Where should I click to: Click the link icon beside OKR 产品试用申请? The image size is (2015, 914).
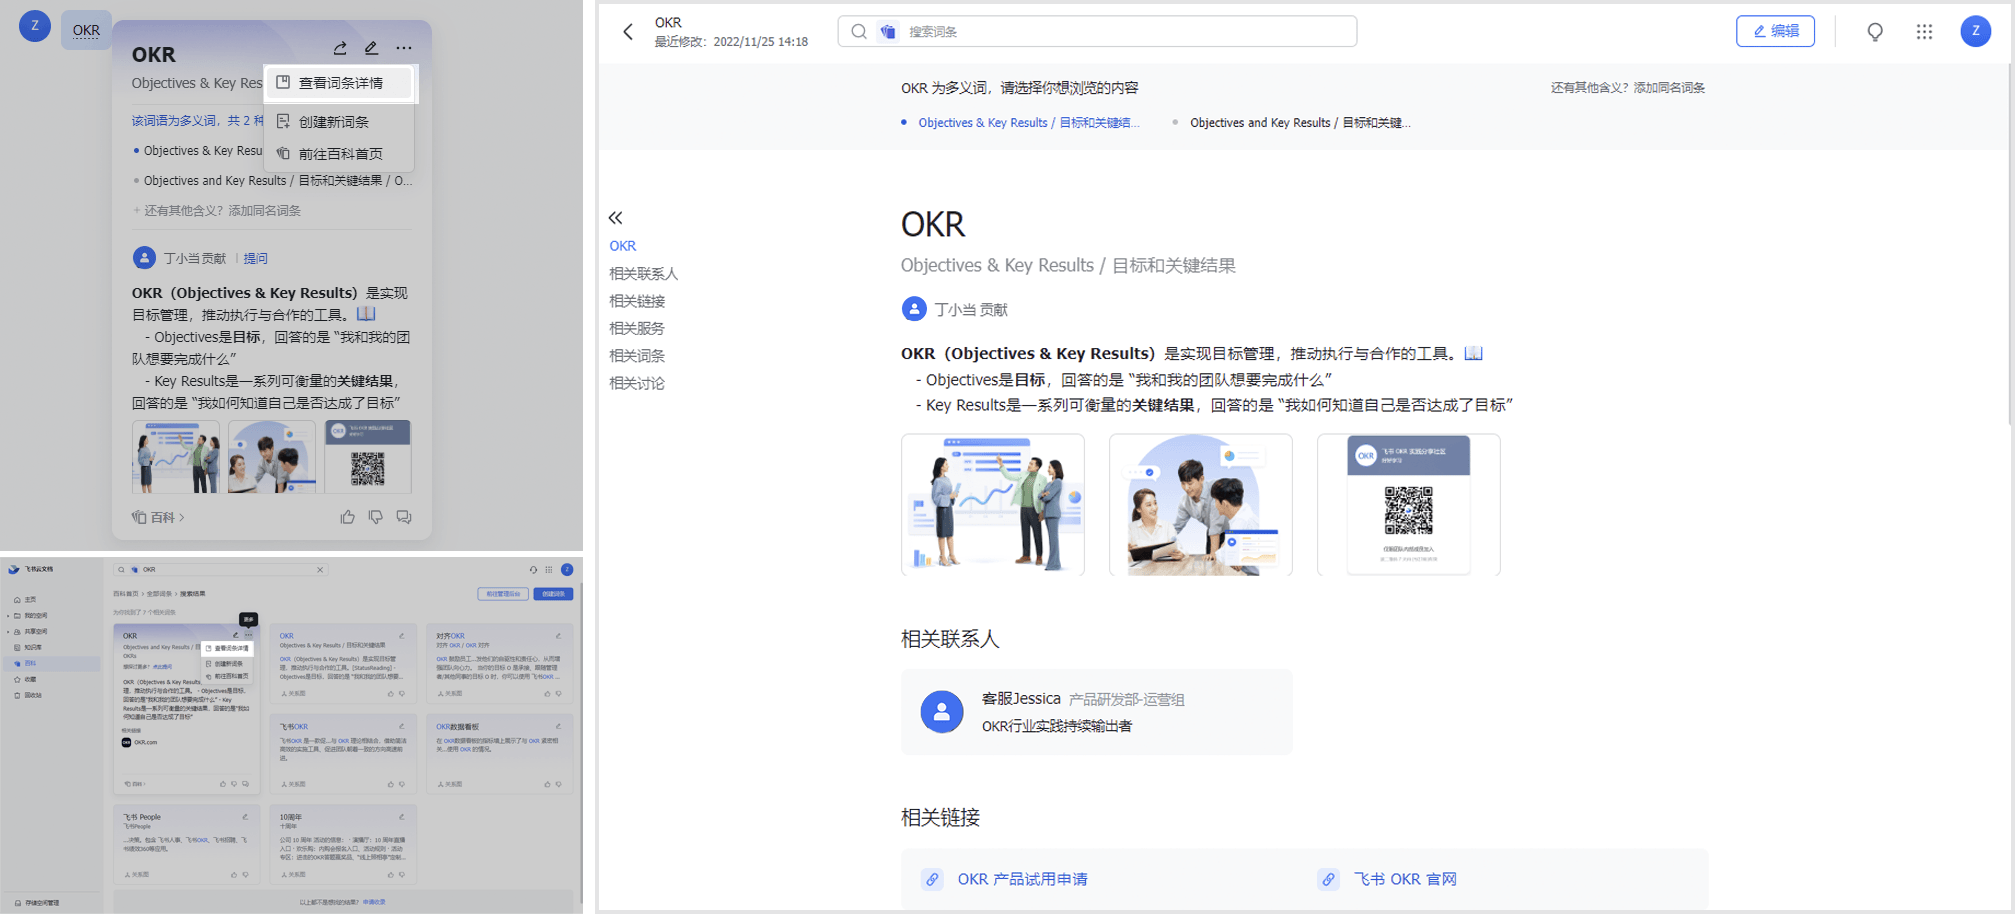click(932, 879)
